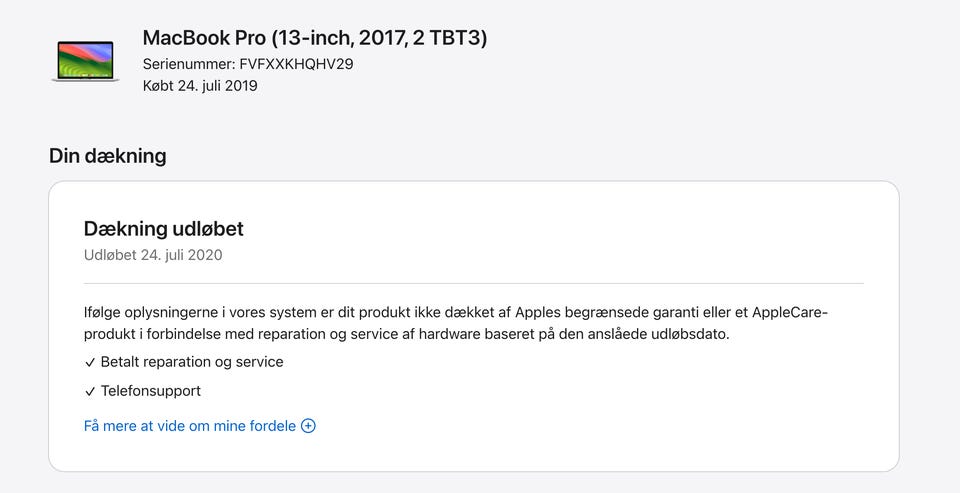Click the word 'fordele' in the blue link
Screen dimensions: 960x493
point(273,426)
